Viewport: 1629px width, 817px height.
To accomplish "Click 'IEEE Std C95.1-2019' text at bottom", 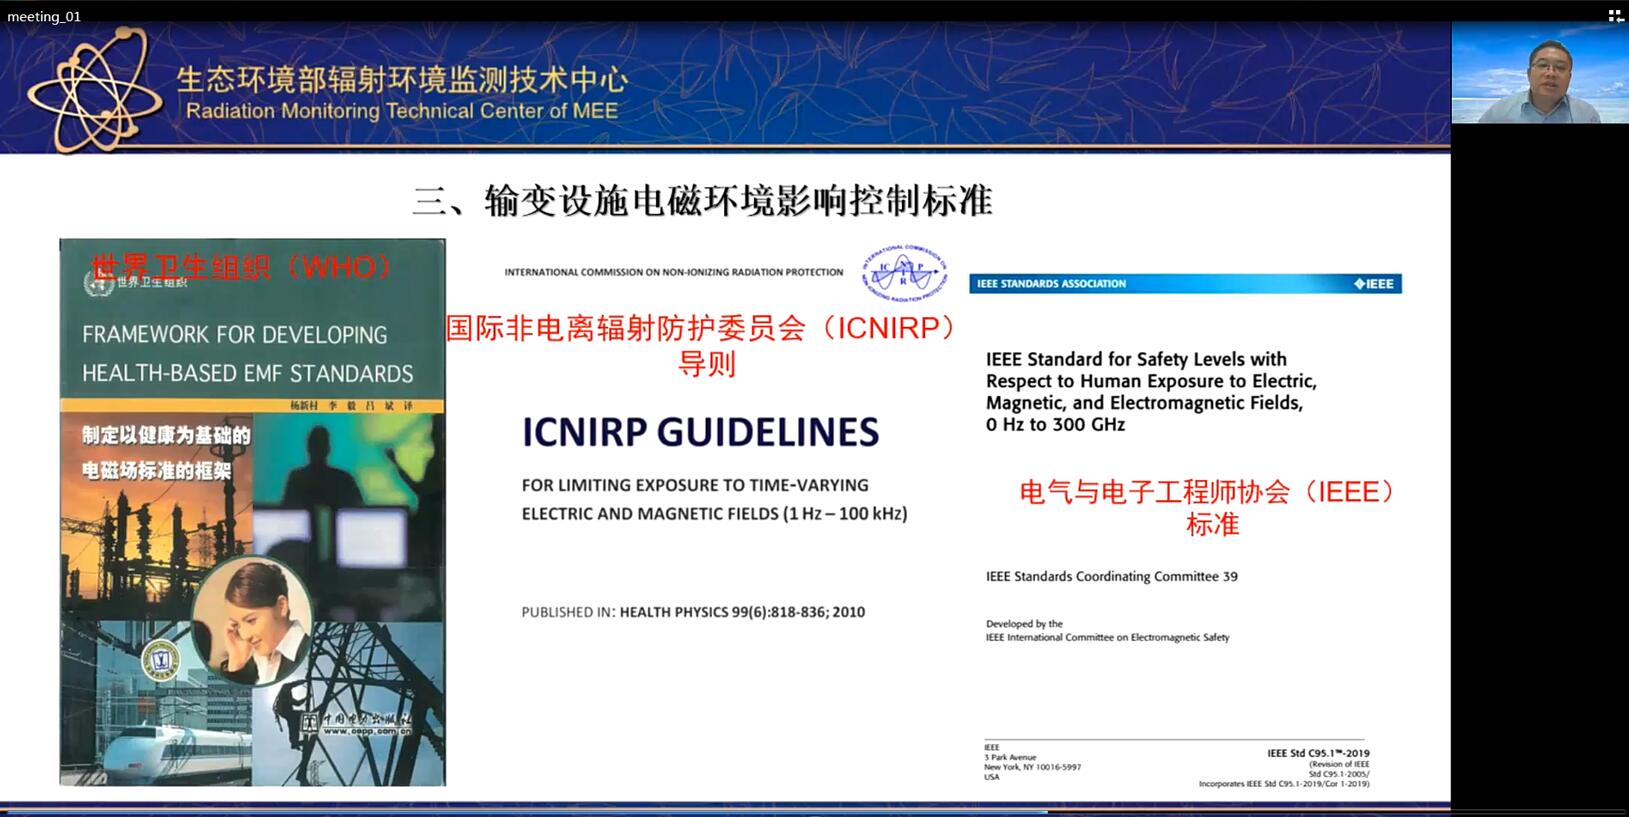I will click(x=1318, y=753).
